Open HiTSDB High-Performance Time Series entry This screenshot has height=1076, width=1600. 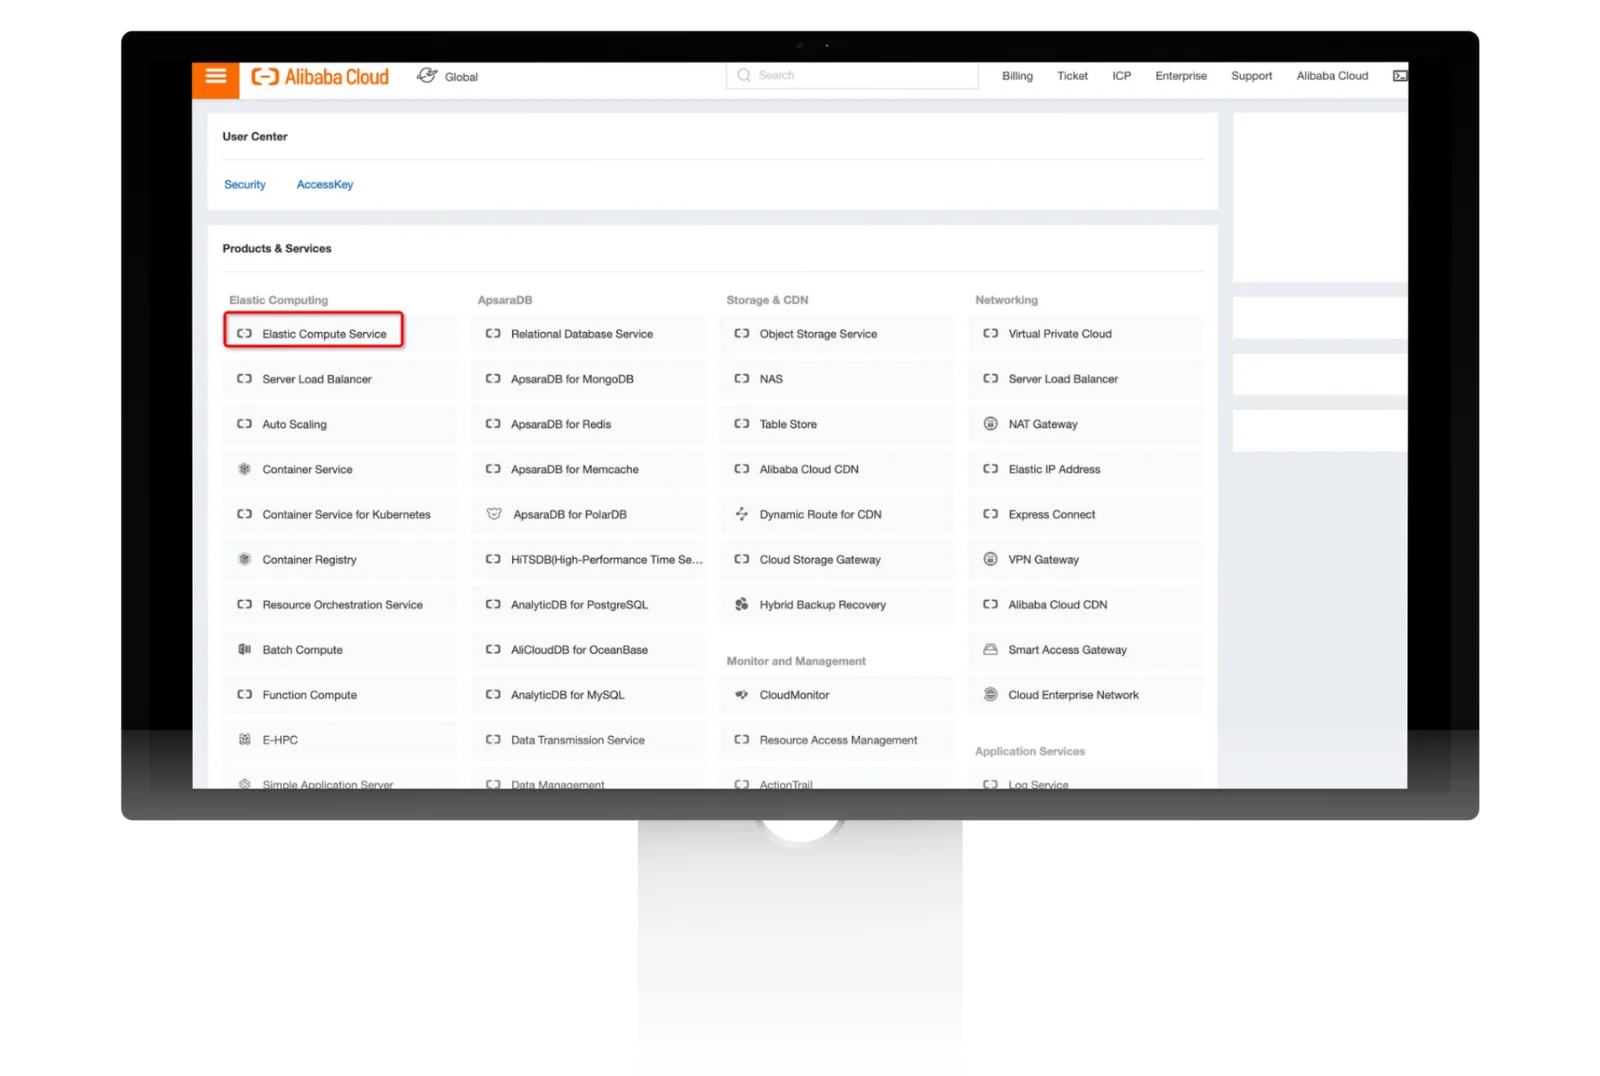click(588, 559)
